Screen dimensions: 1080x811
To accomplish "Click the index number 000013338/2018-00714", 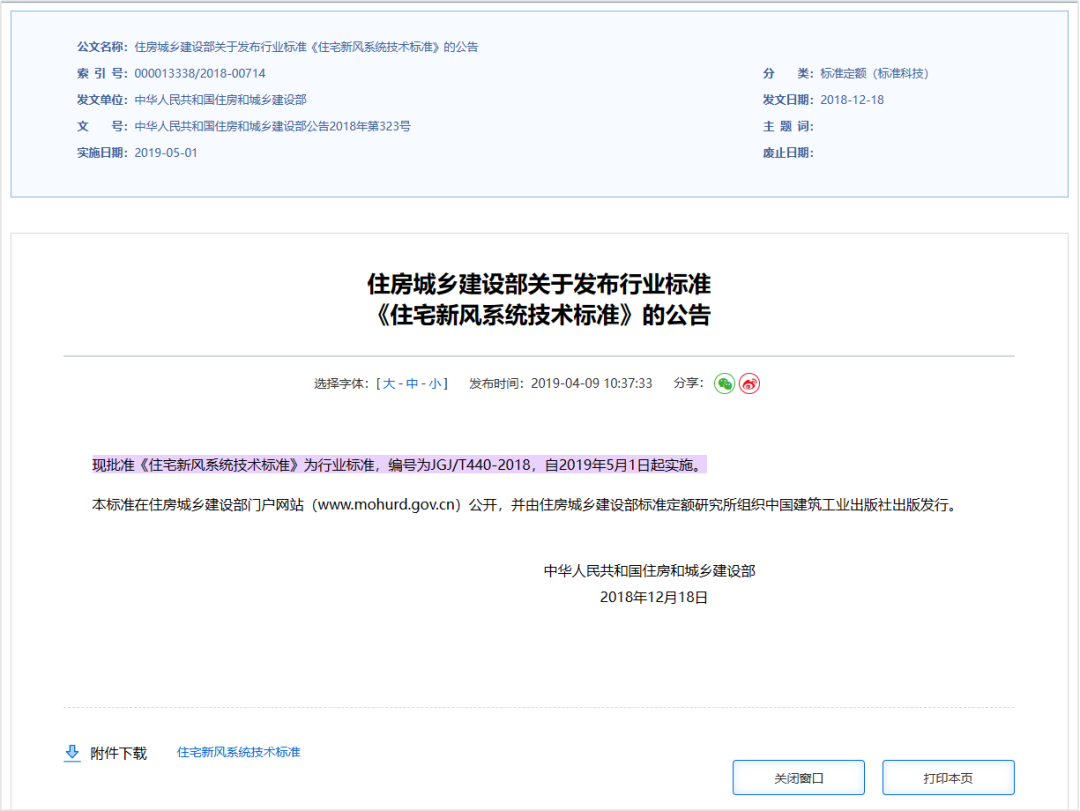I will coord(200,73).
